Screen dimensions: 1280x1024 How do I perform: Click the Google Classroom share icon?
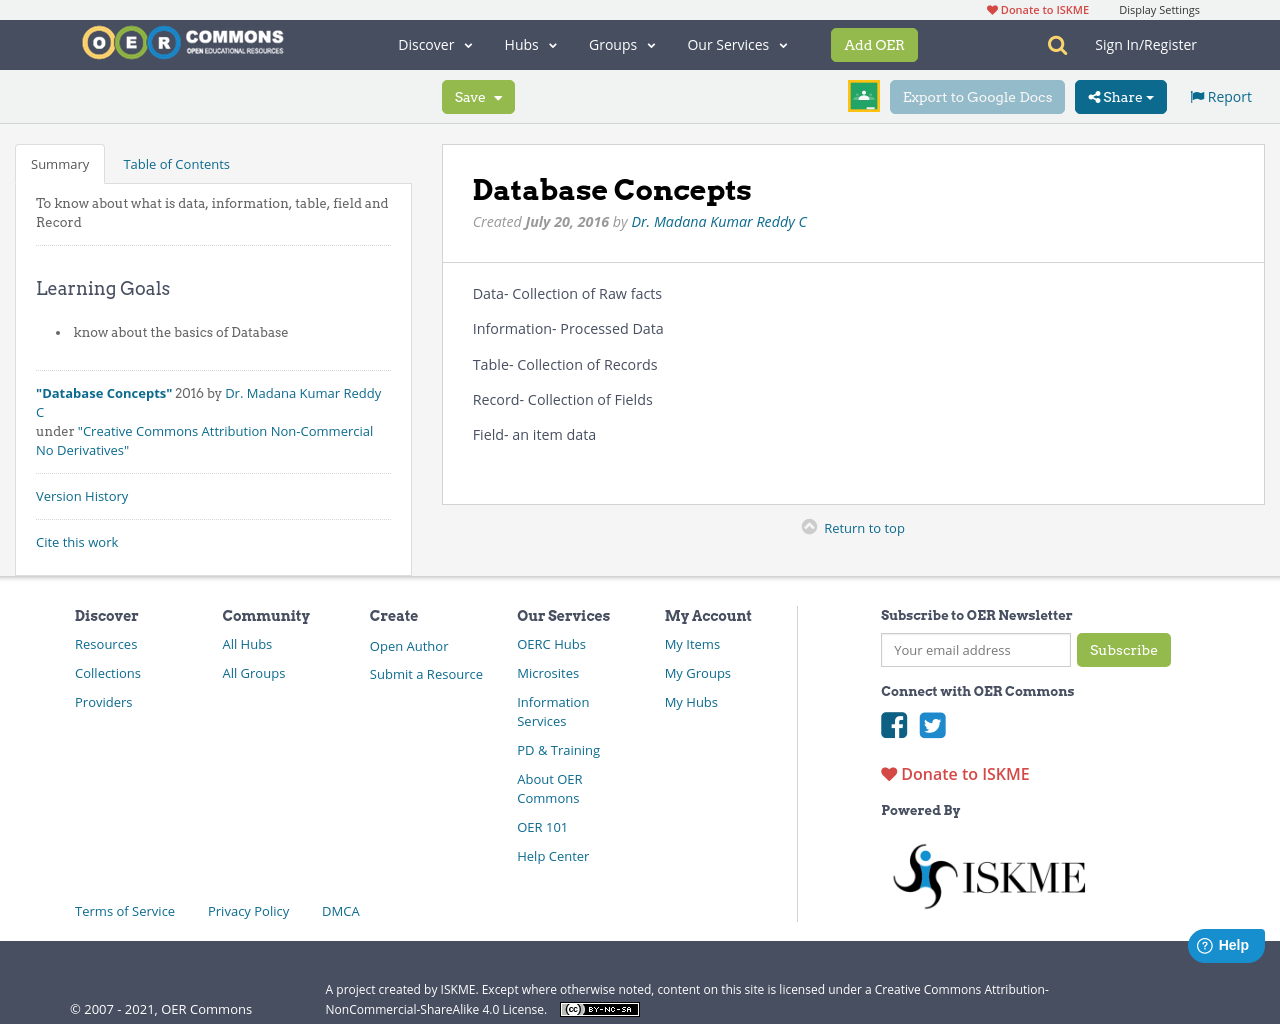coord(862,96)
